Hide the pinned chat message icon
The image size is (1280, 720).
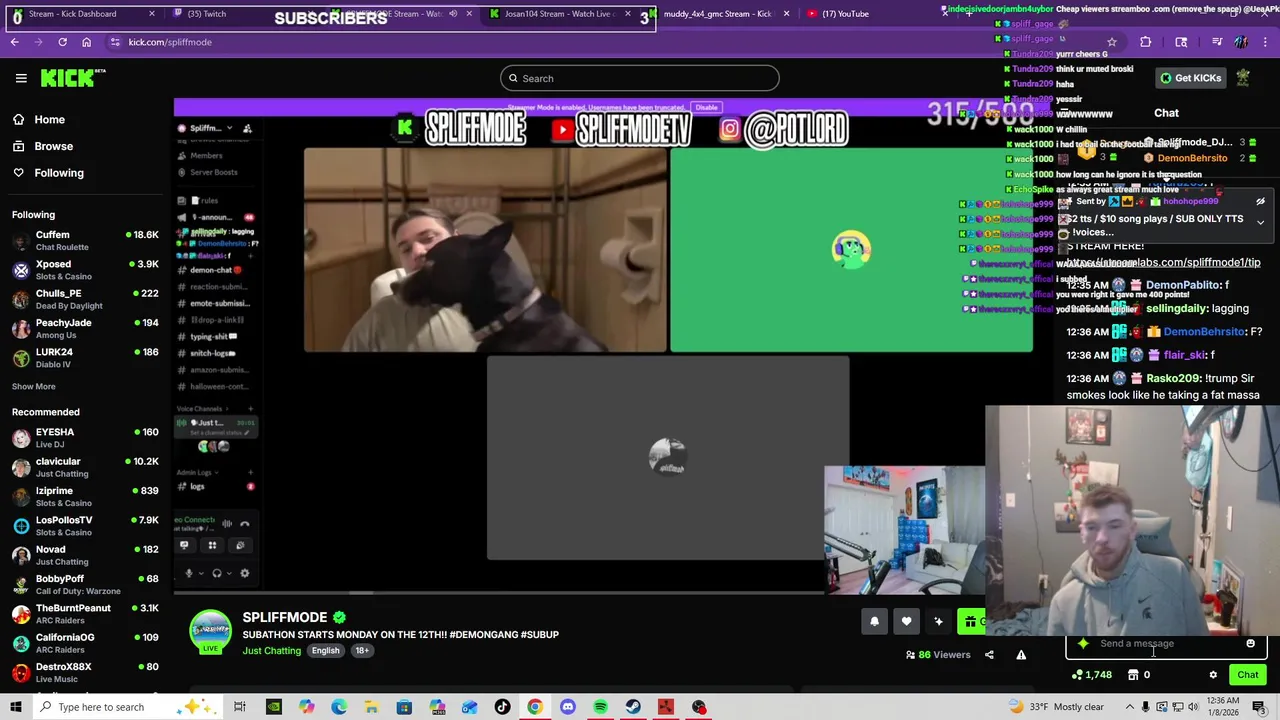1260,202
